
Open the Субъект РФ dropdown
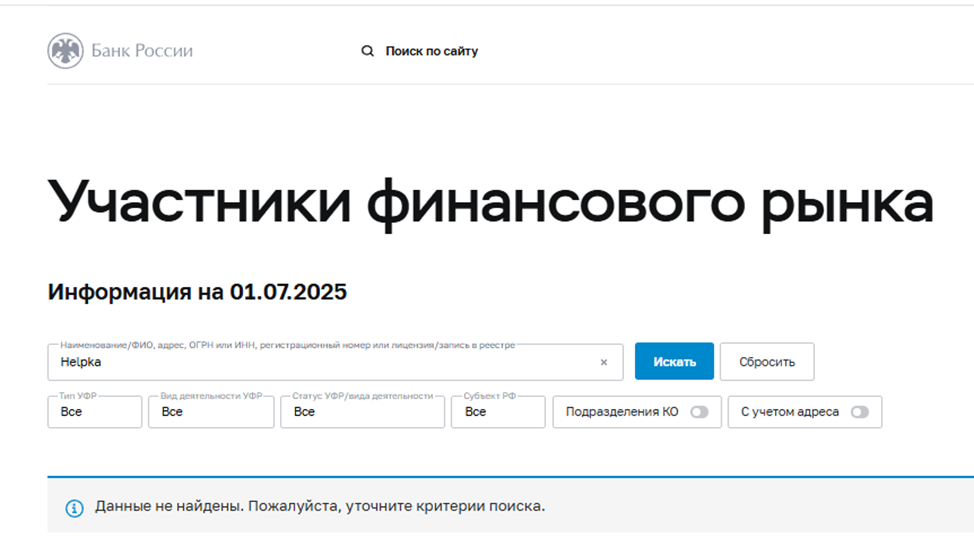(x=498, y=411)
